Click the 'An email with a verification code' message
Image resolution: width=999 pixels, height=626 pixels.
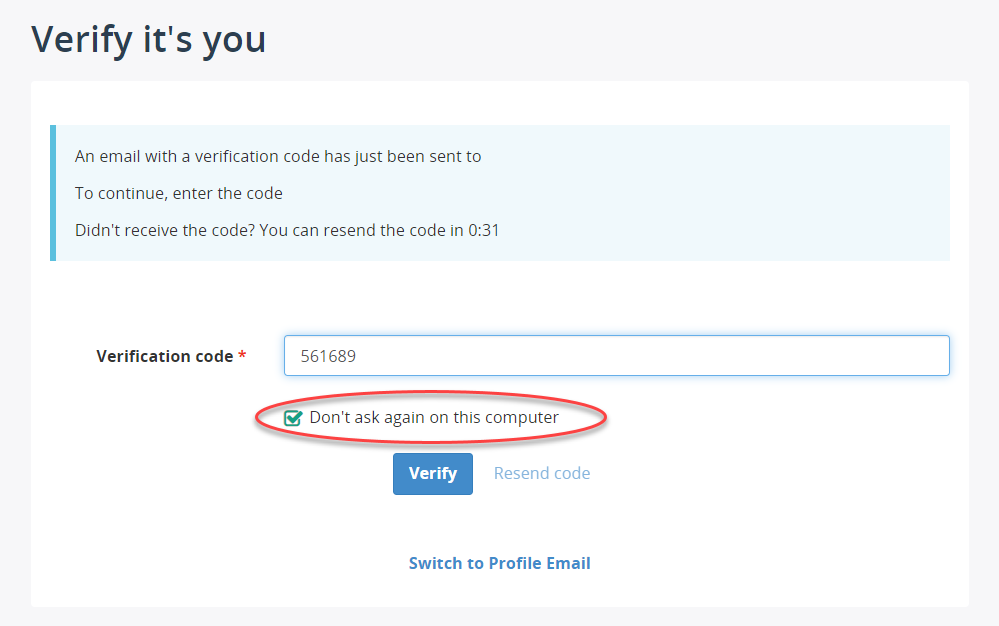coord(278,157)
